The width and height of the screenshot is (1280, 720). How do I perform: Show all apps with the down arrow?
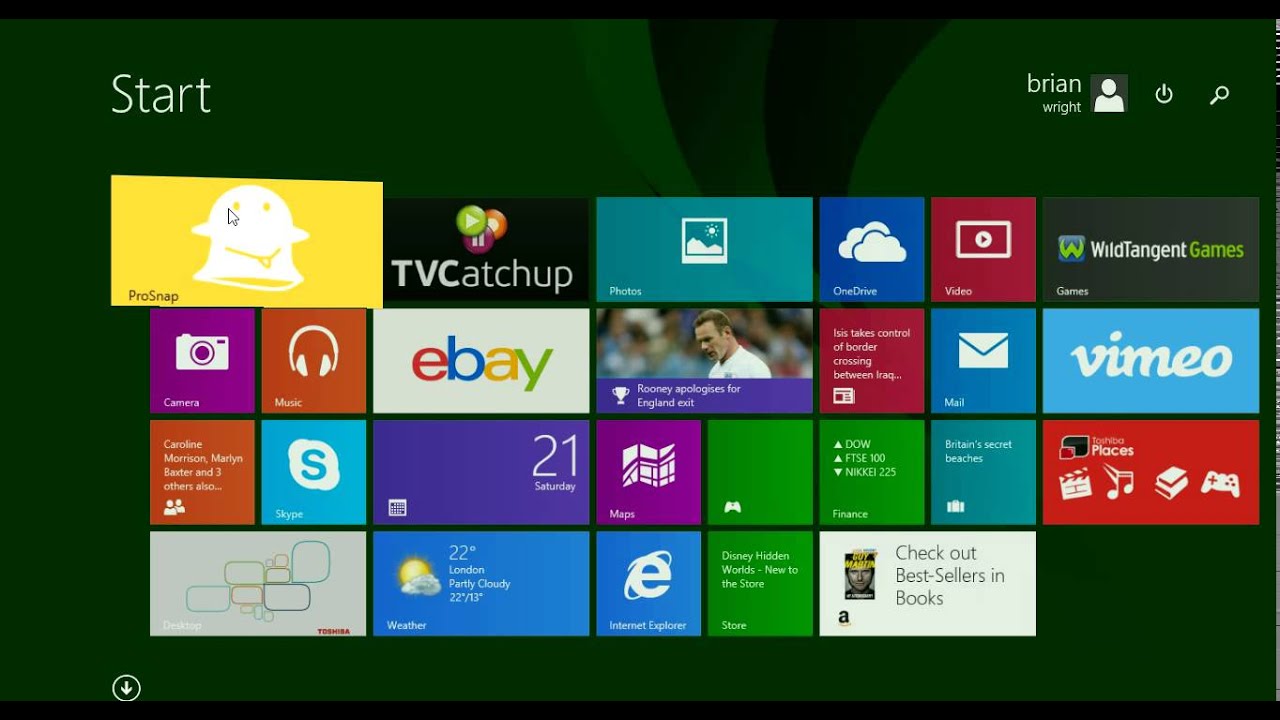pos(126,688)
